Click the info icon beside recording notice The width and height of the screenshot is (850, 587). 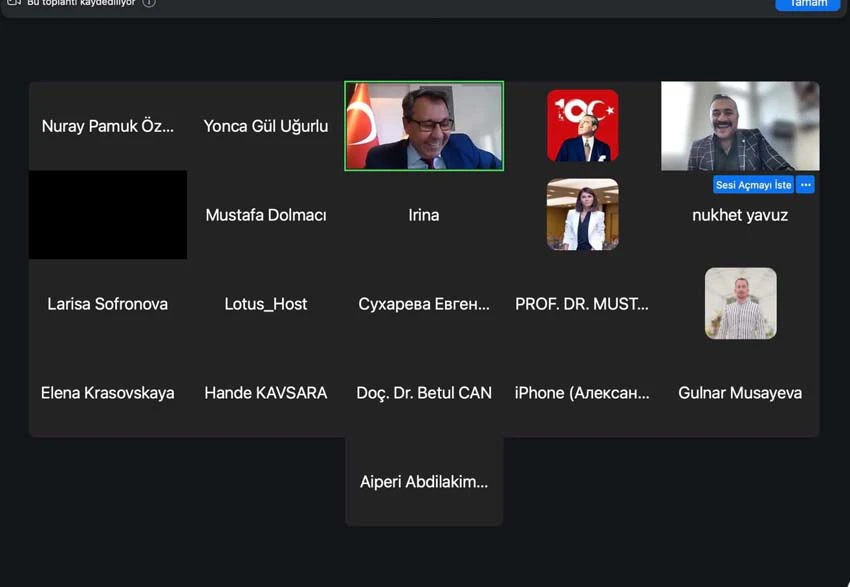[149, 3]
